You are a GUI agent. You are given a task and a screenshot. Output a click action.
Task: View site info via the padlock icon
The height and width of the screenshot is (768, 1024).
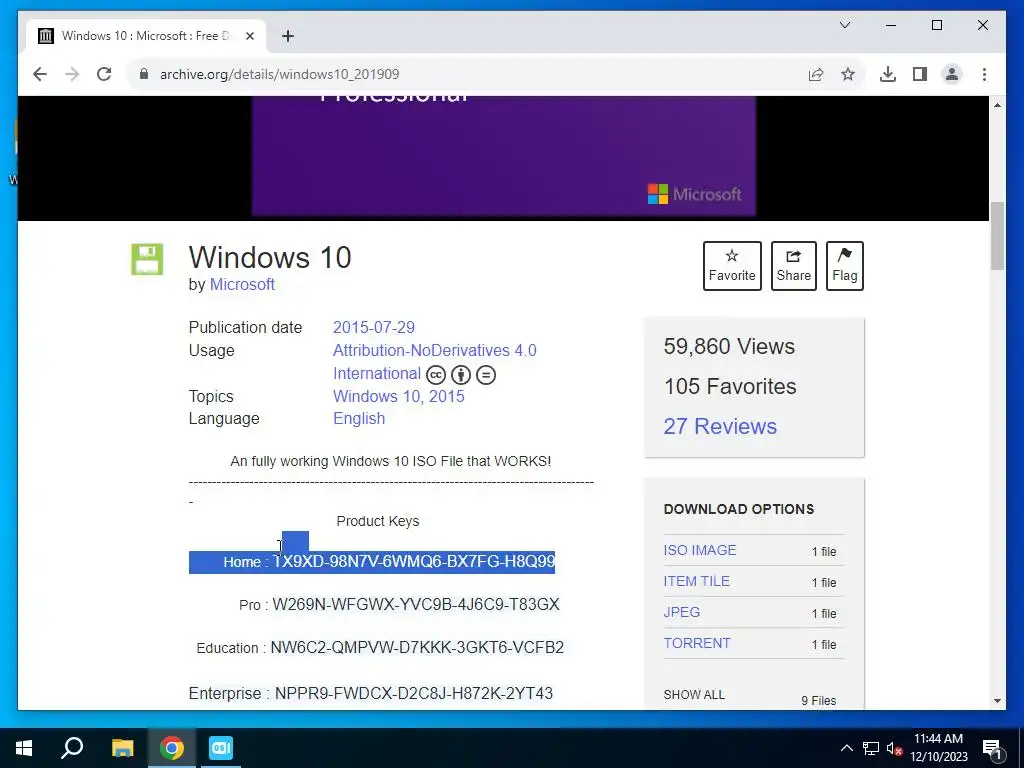point(144,74)
